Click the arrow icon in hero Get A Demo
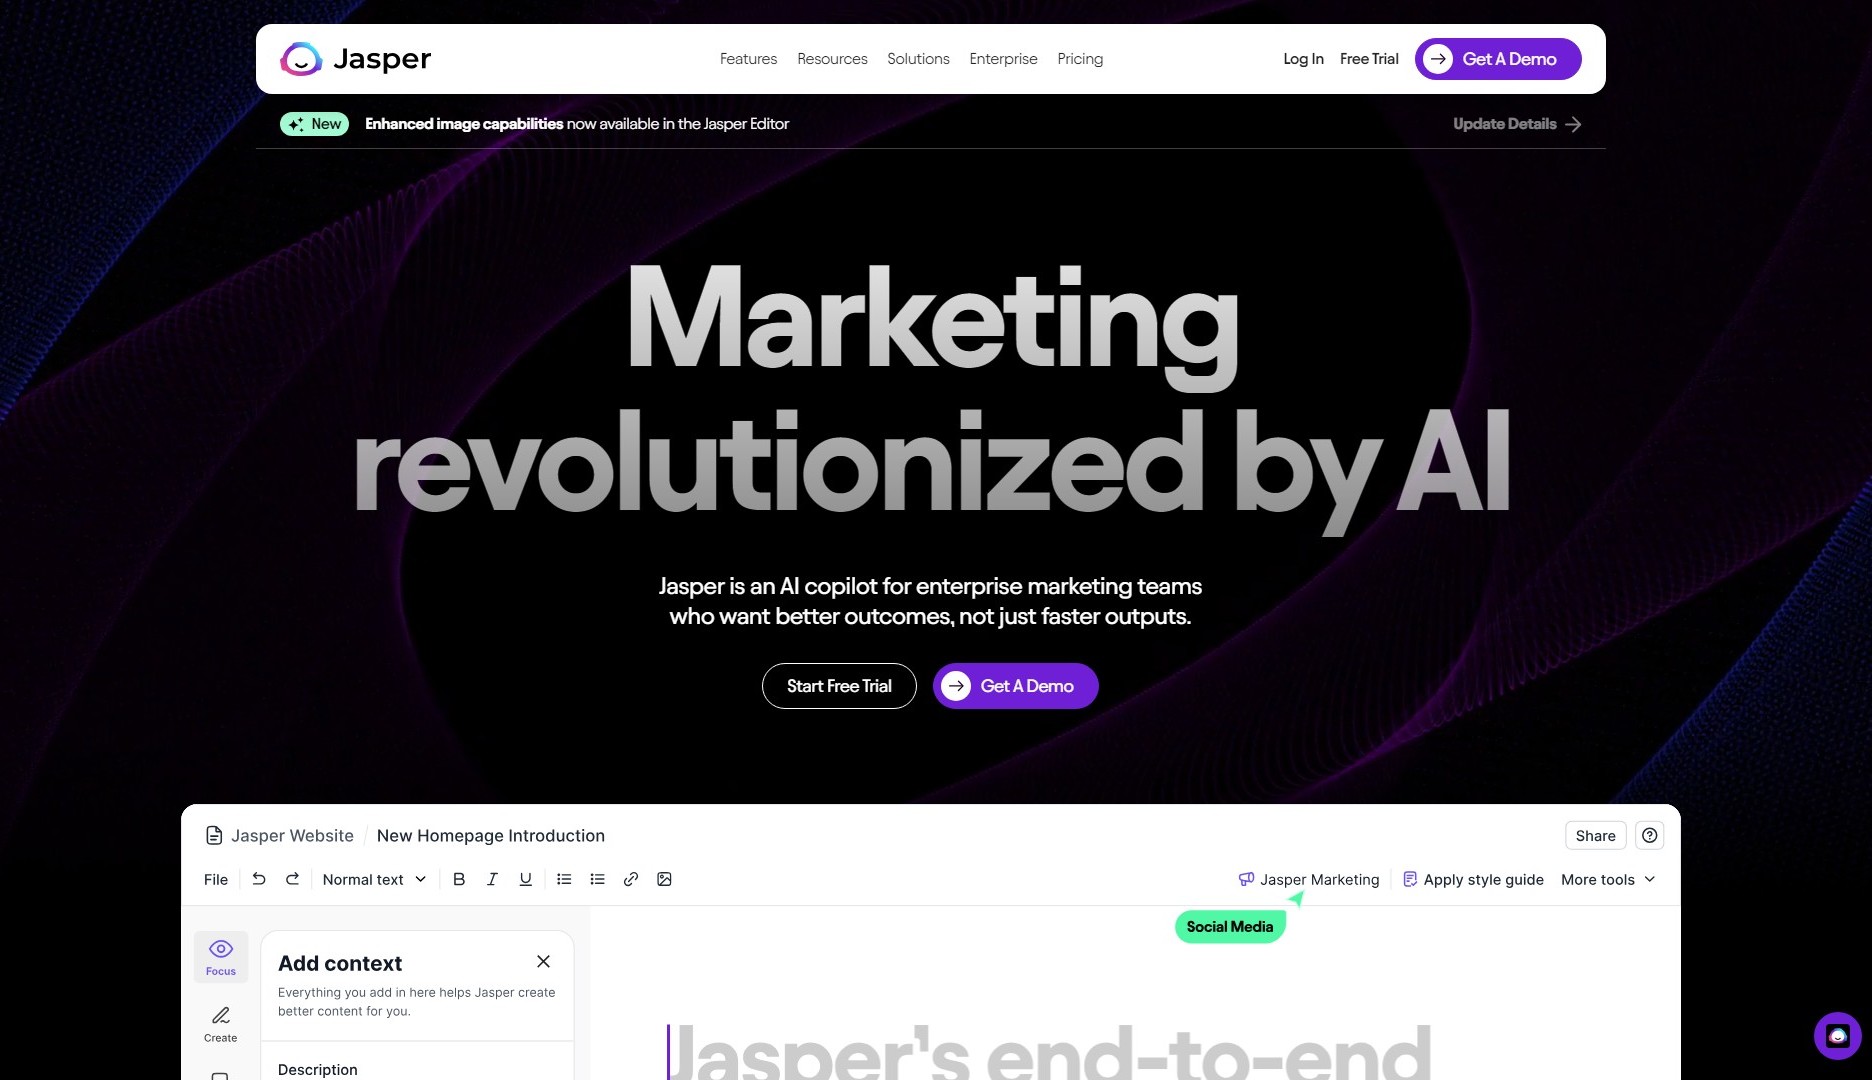 956,686
